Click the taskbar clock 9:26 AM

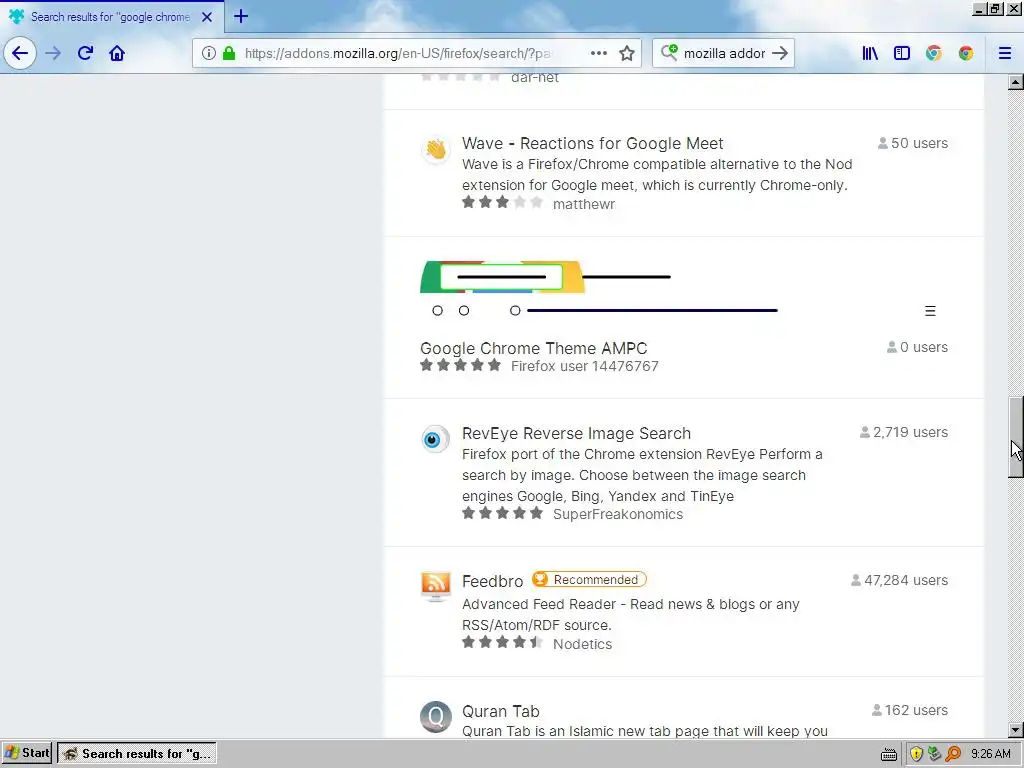tap(991, 754)
